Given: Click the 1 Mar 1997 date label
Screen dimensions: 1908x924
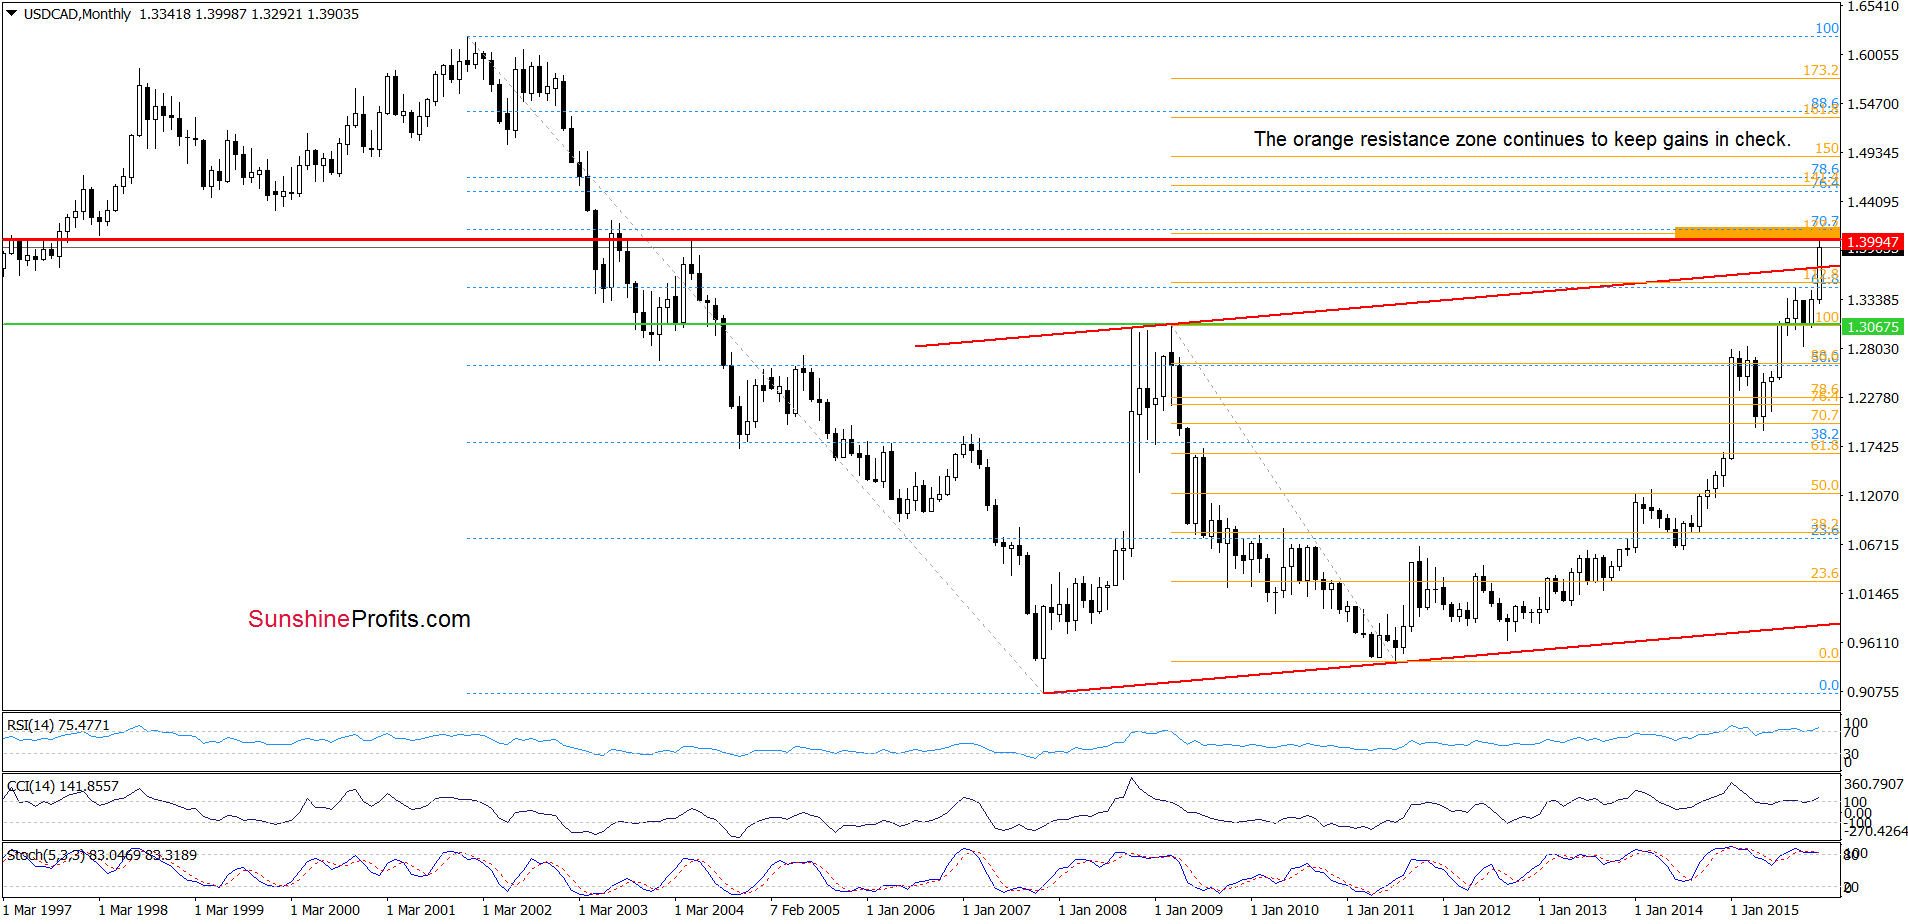Looking at the screenshot, I should [x=38, y=910].
